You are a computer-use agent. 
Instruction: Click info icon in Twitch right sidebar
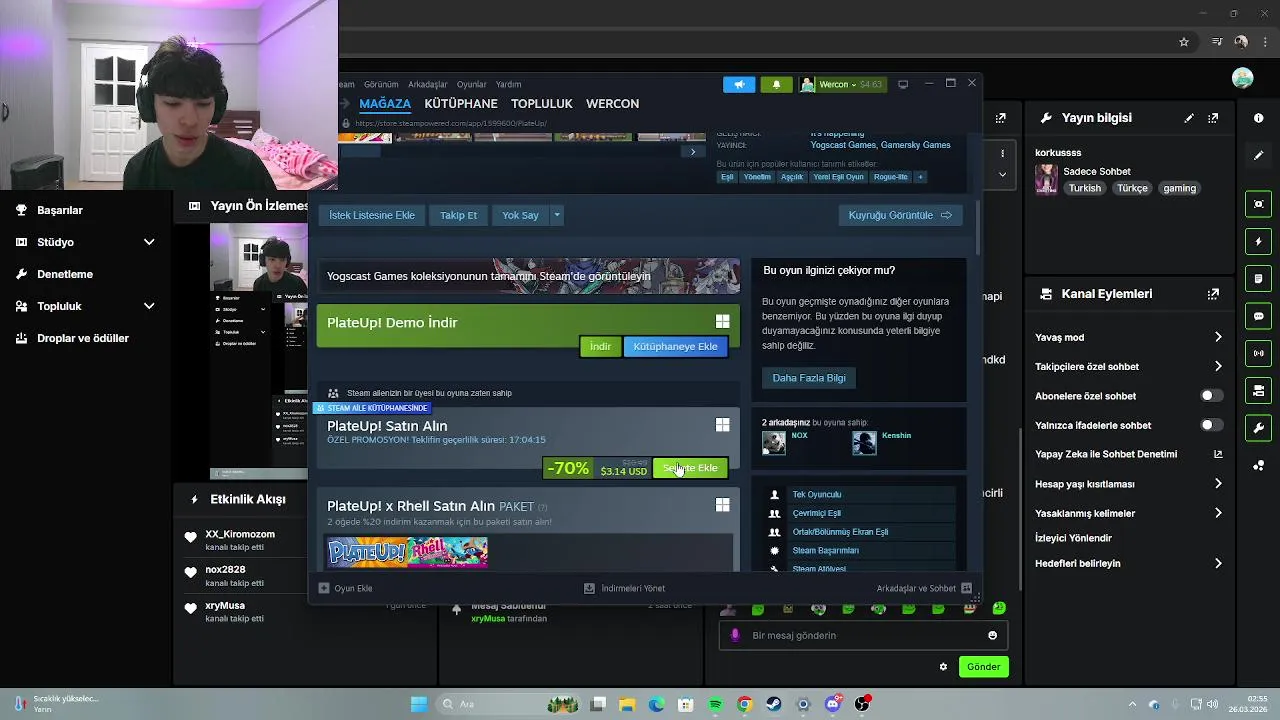pyautogui.click(x=1258, y=118)
